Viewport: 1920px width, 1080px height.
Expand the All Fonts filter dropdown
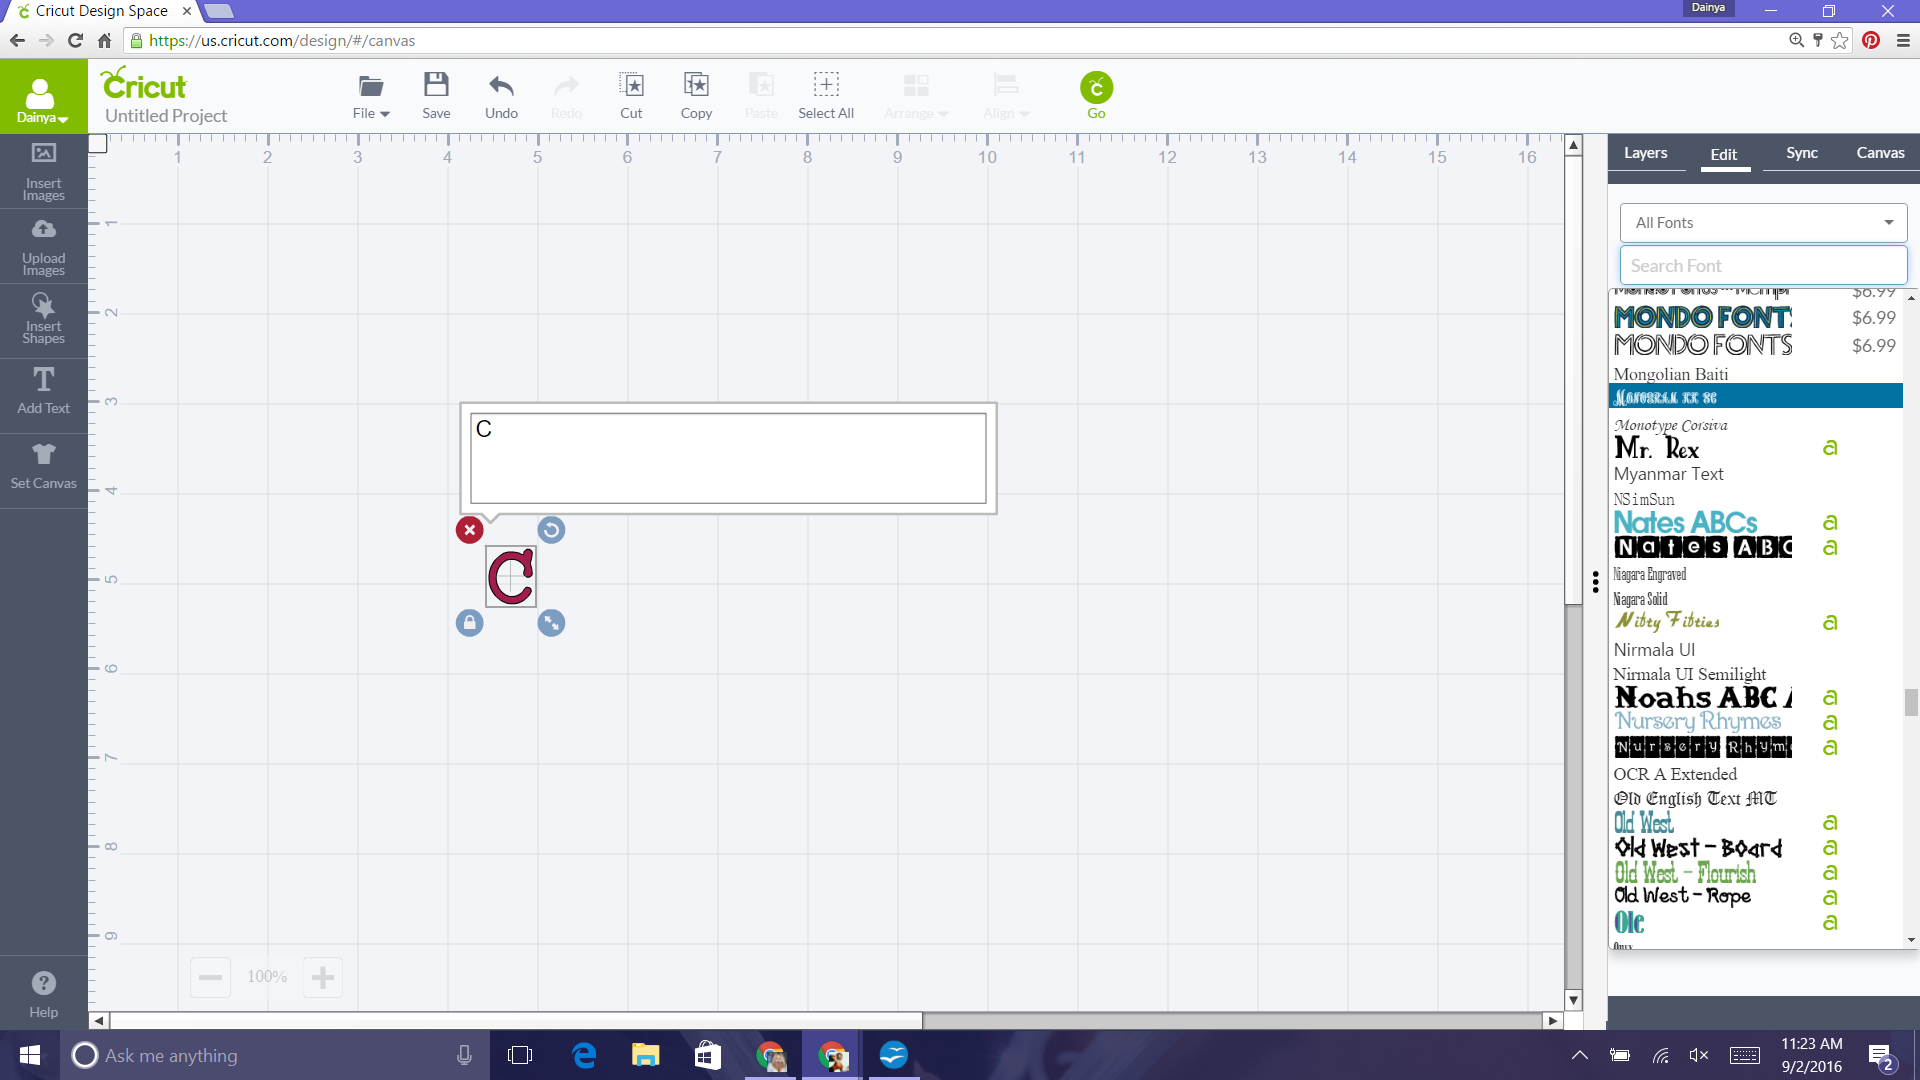pos(1763,223)
